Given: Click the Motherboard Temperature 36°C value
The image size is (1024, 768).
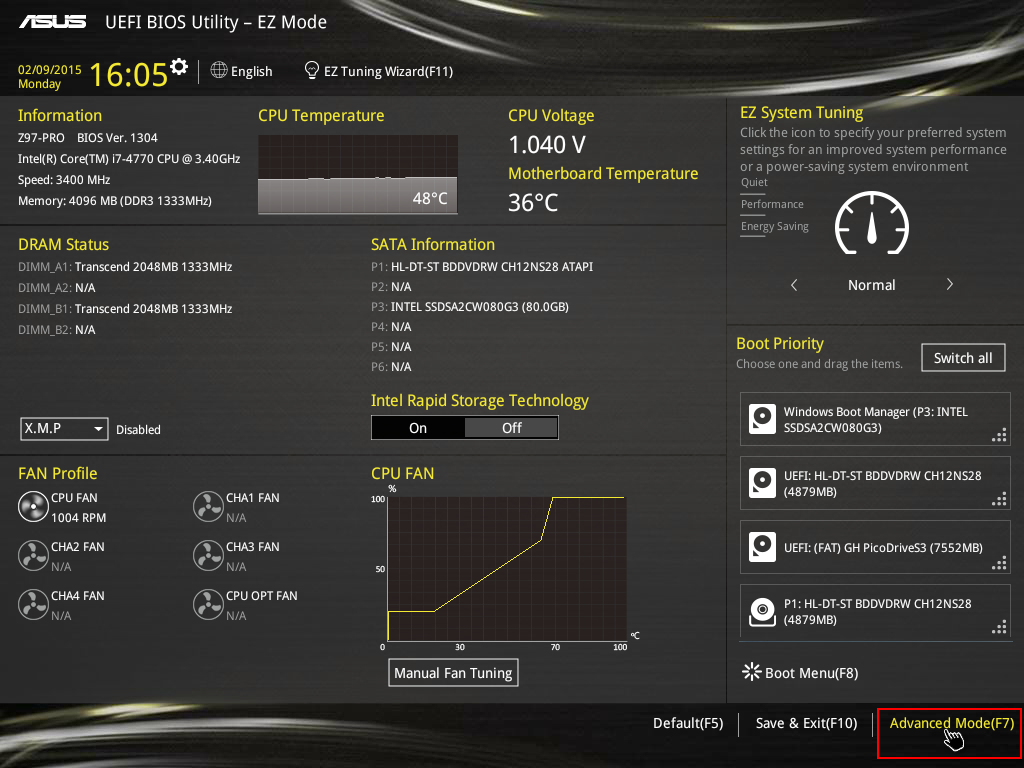Looking at the screenshot, I should click(533, 202).
